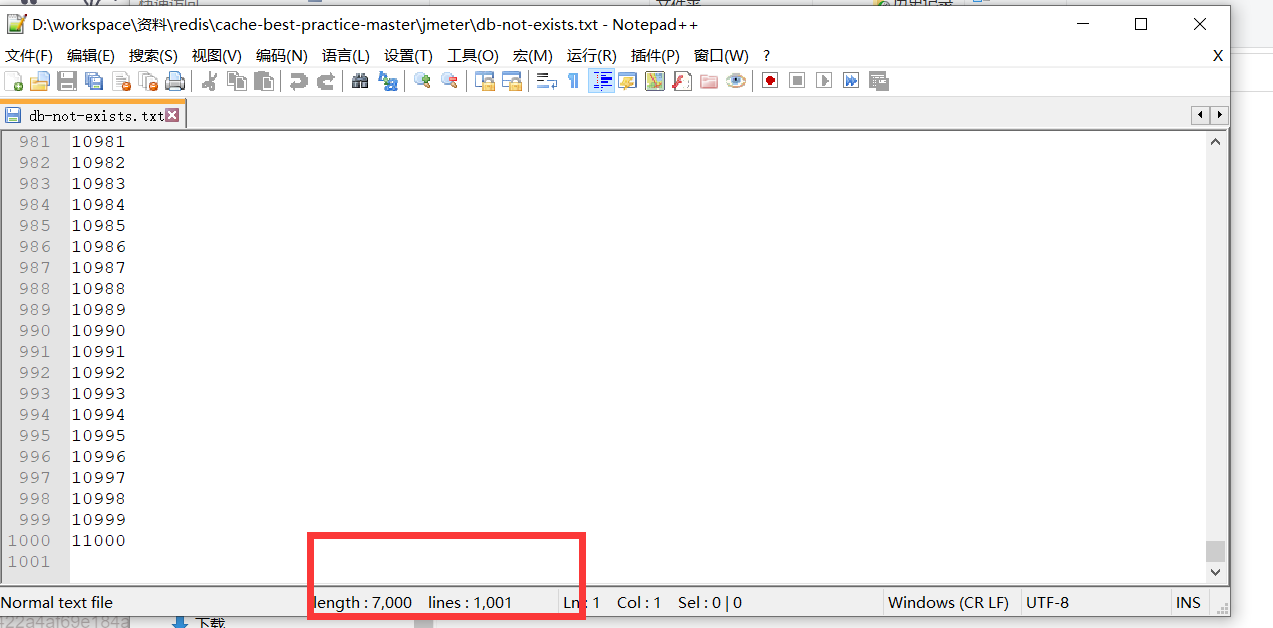The image size is (1273, 628).
Task: Place cursor on line with 10985
Action: pyautogui.click(x=98, y=226)
